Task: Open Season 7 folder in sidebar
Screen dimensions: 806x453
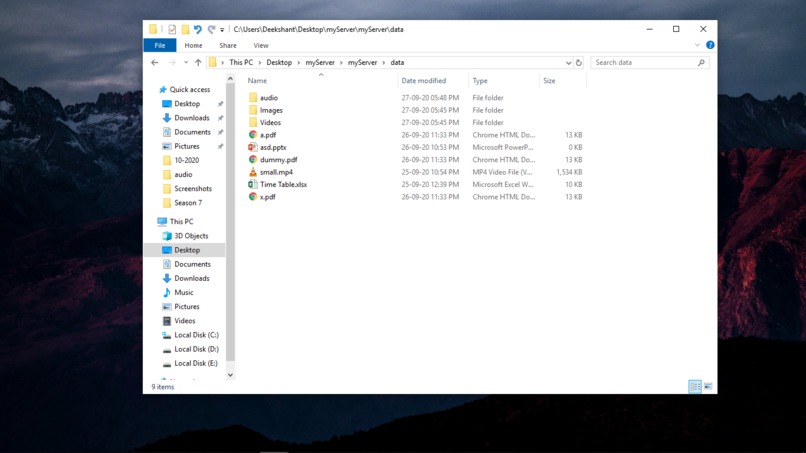Action: tap(188, 203)
